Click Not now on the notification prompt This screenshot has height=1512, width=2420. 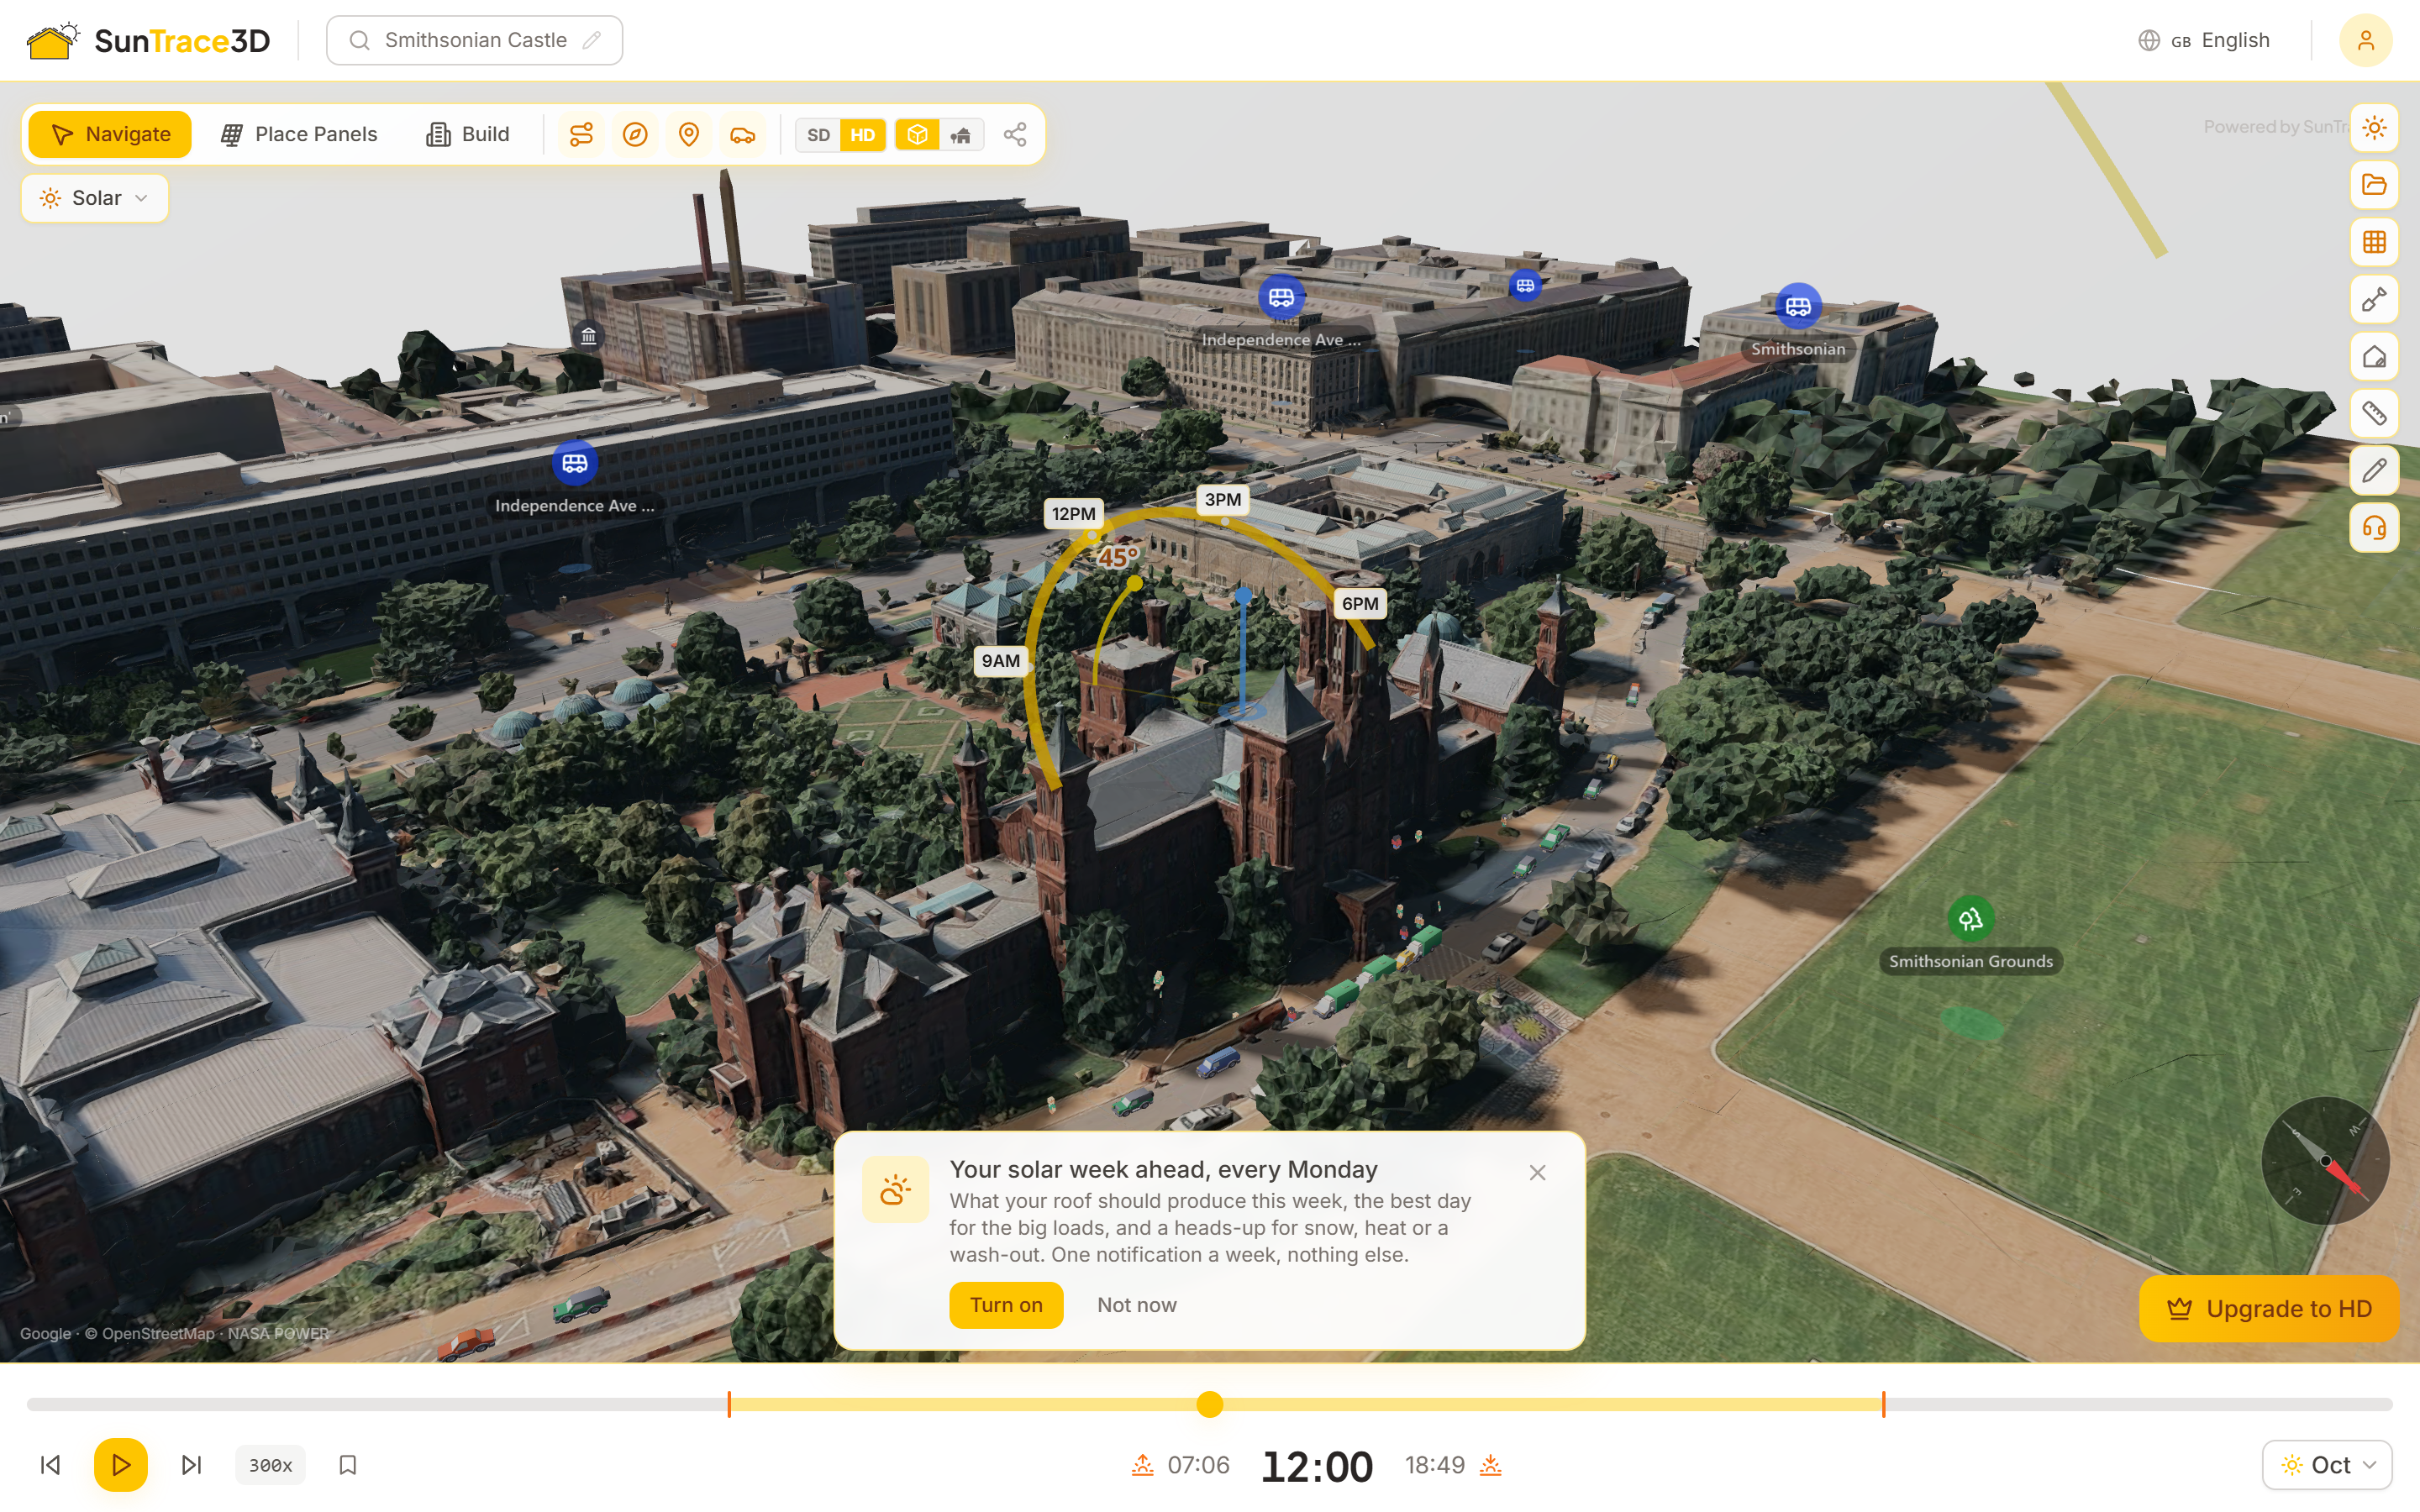click(x=1137, y=1305)
